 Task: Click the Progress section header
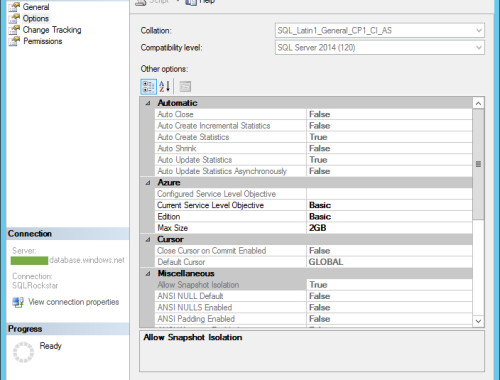68,329
